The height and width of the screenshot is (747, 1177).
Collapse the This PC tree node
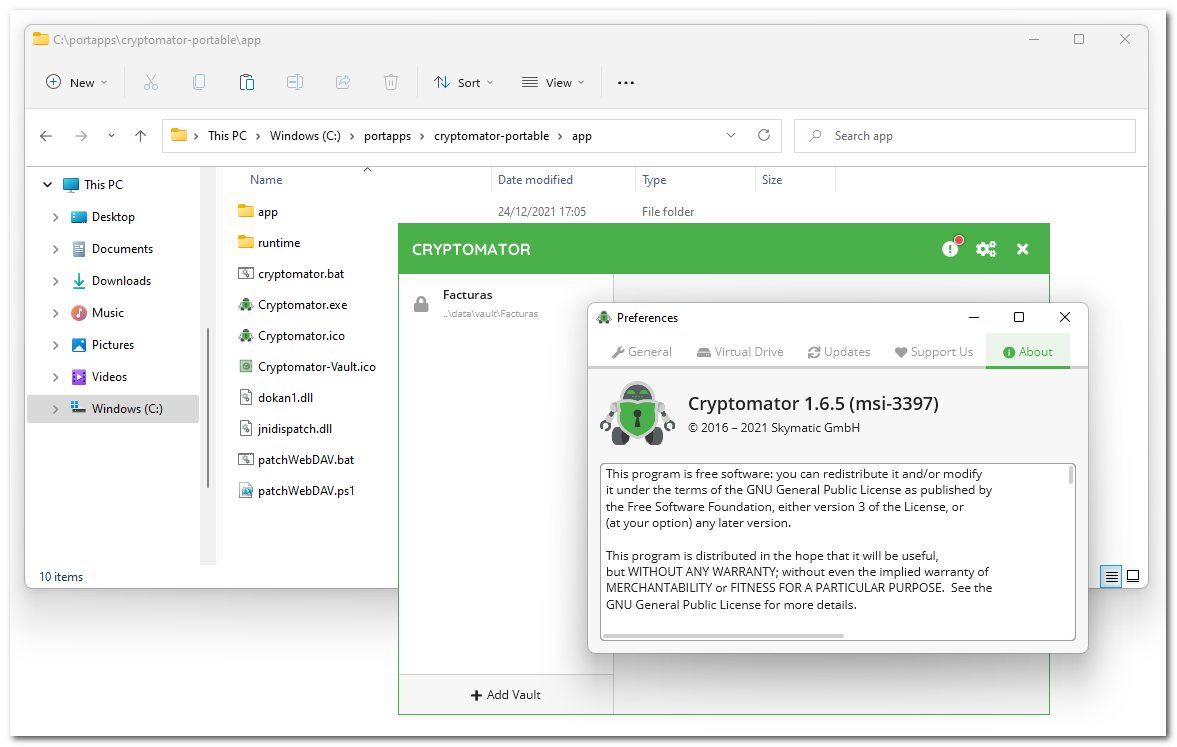47,185
